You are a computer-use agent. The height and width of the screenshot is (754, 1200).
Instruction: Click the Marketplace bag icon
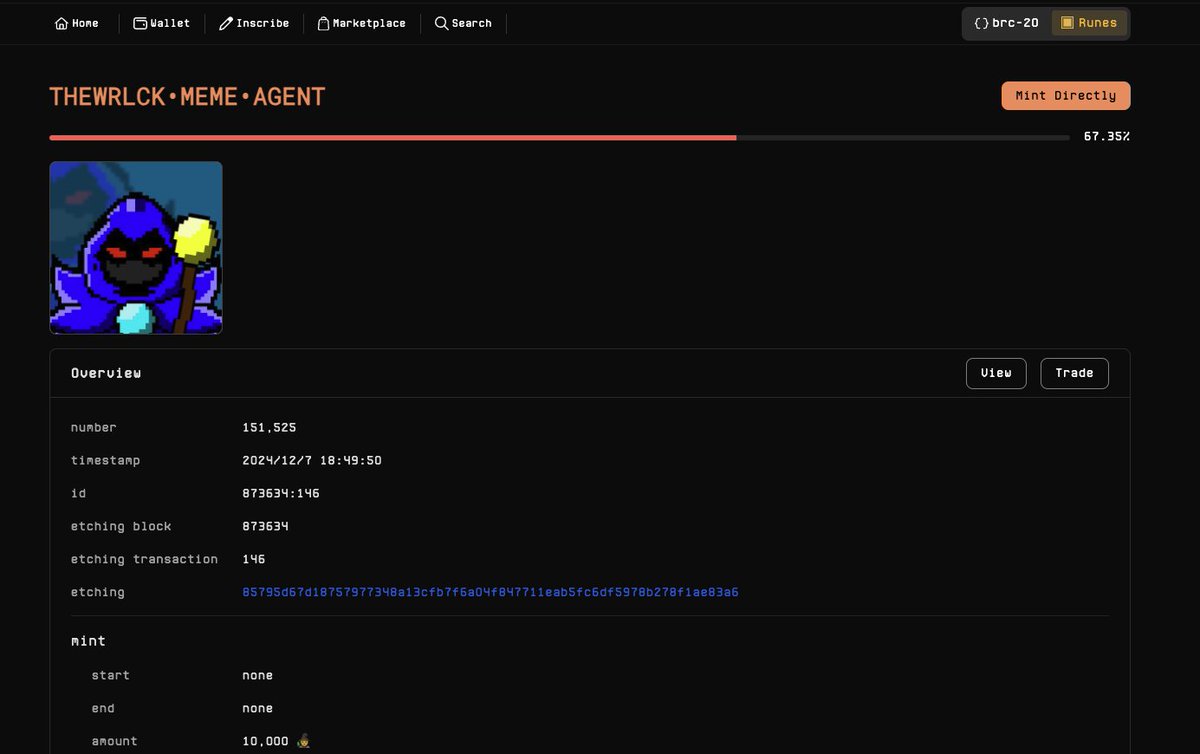tap(323, 23)
